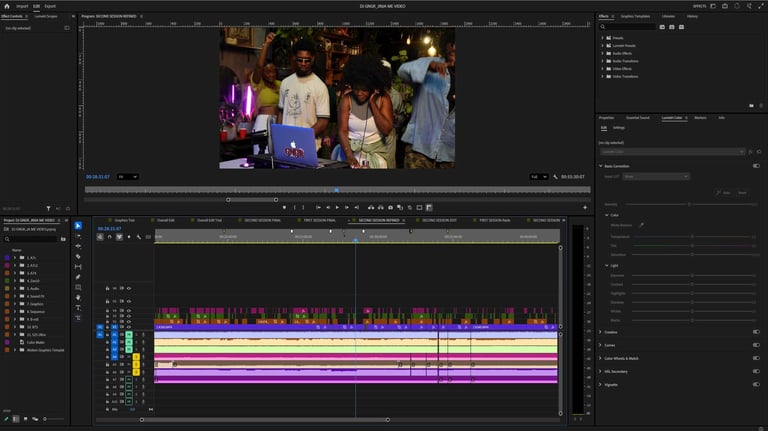Viewport: 768px width, 431px height.
Task: Select the Type tool
Action: click(78, 307)
